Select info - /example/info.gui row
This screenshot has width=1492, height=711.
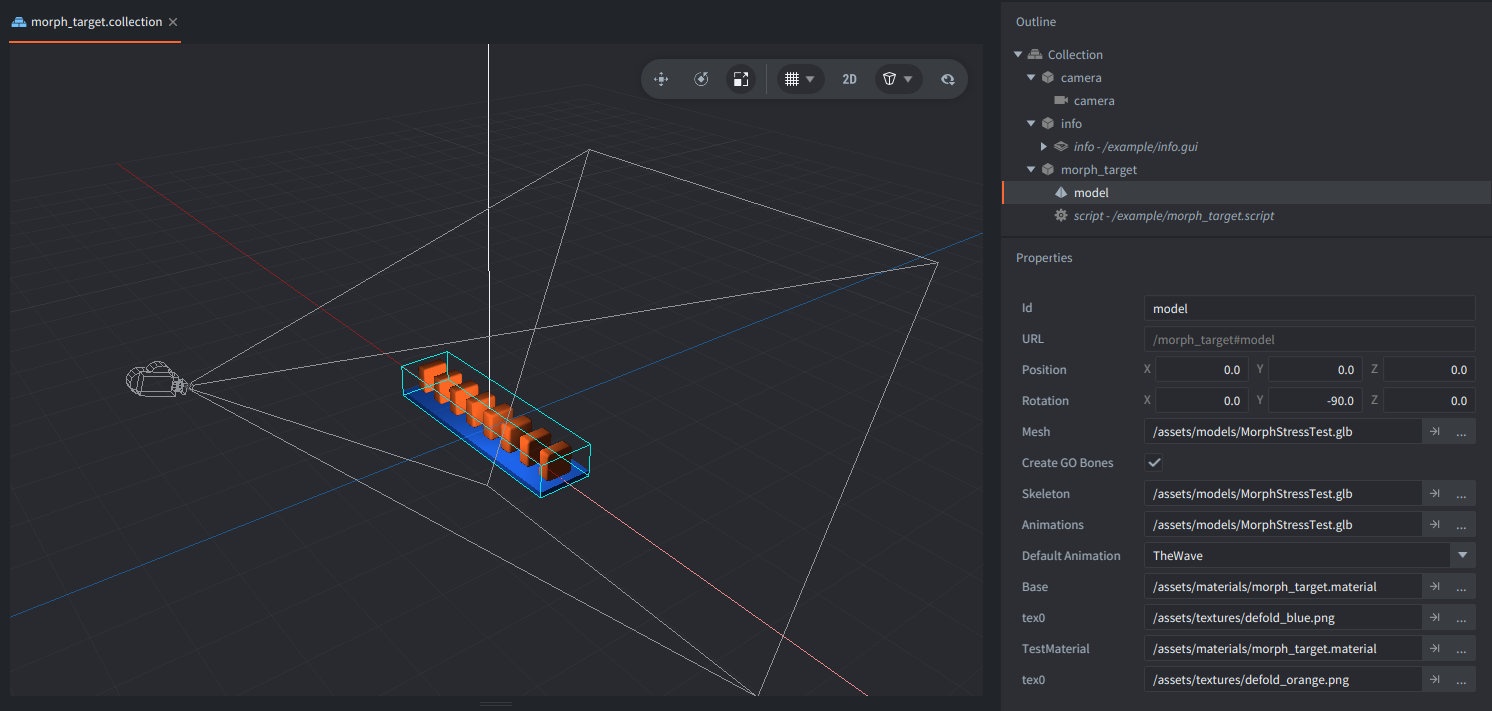1246,147
